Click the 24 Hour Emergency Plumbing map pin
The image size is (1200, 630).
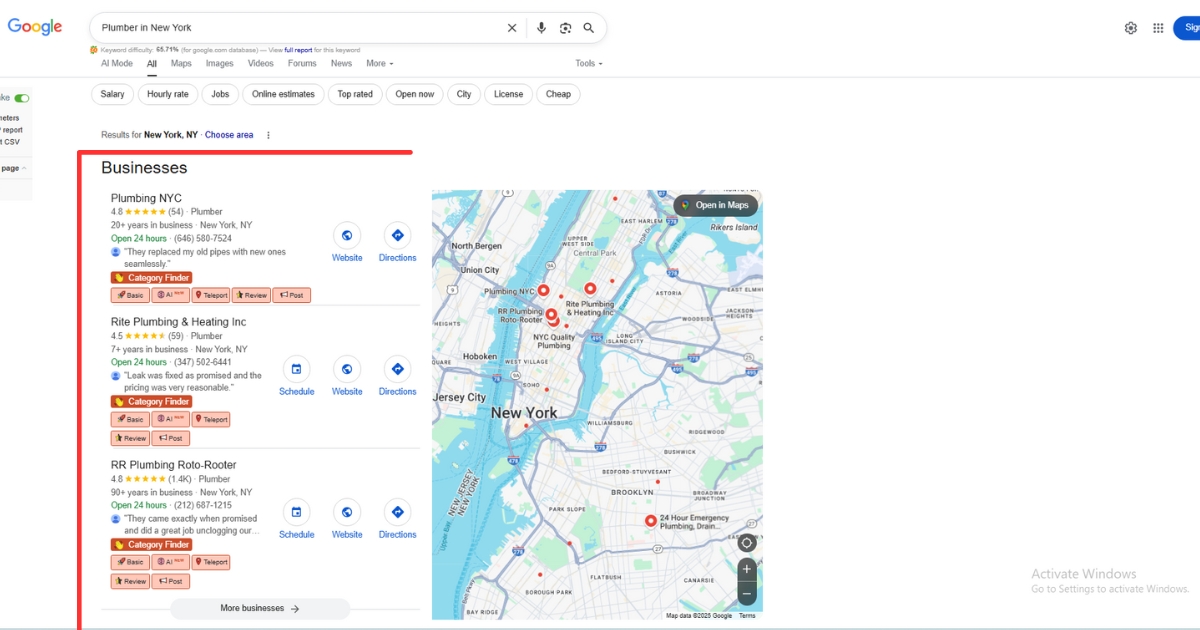tap(651, 521)
